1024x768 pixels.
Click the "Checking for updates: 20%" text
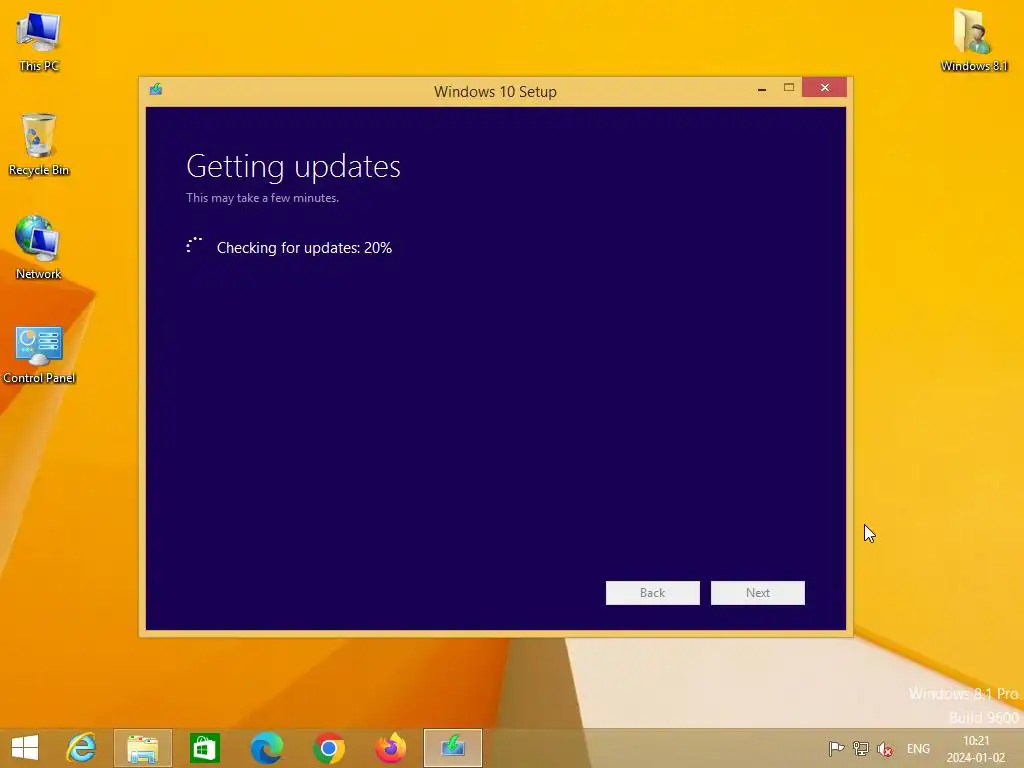tap(304, 248)
